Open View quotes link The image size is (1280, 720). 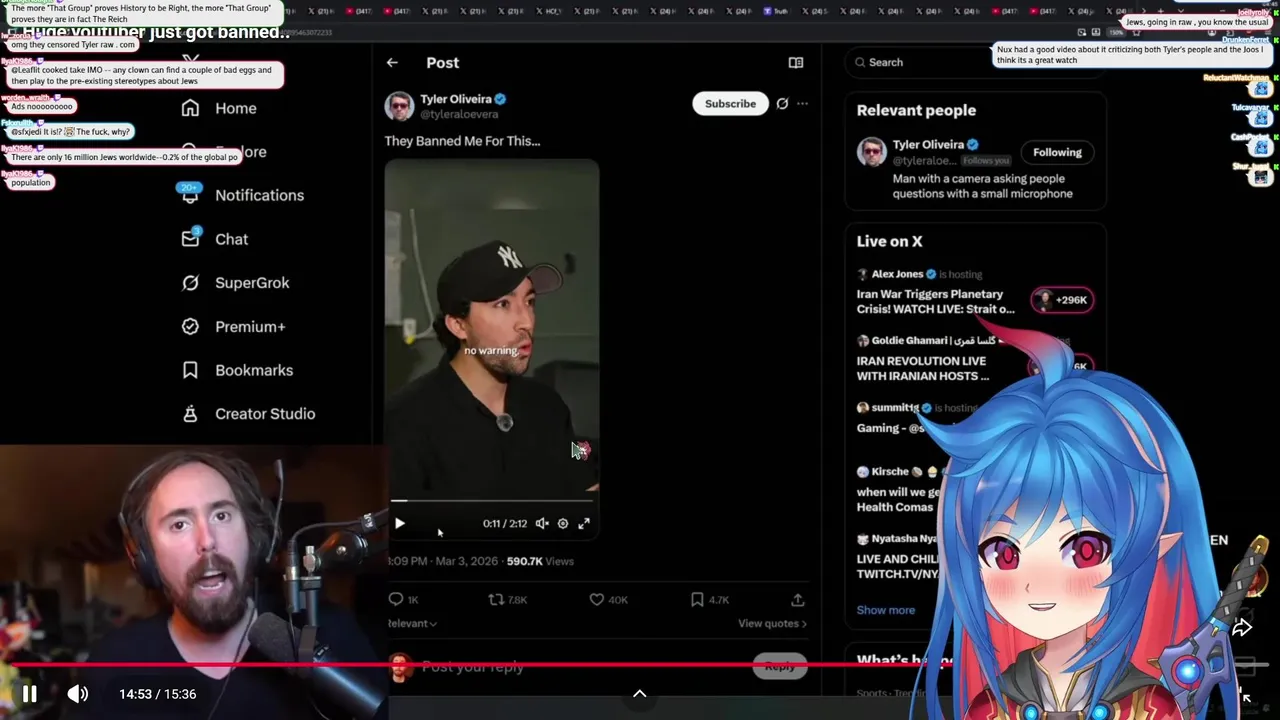(x=772, y=623)
